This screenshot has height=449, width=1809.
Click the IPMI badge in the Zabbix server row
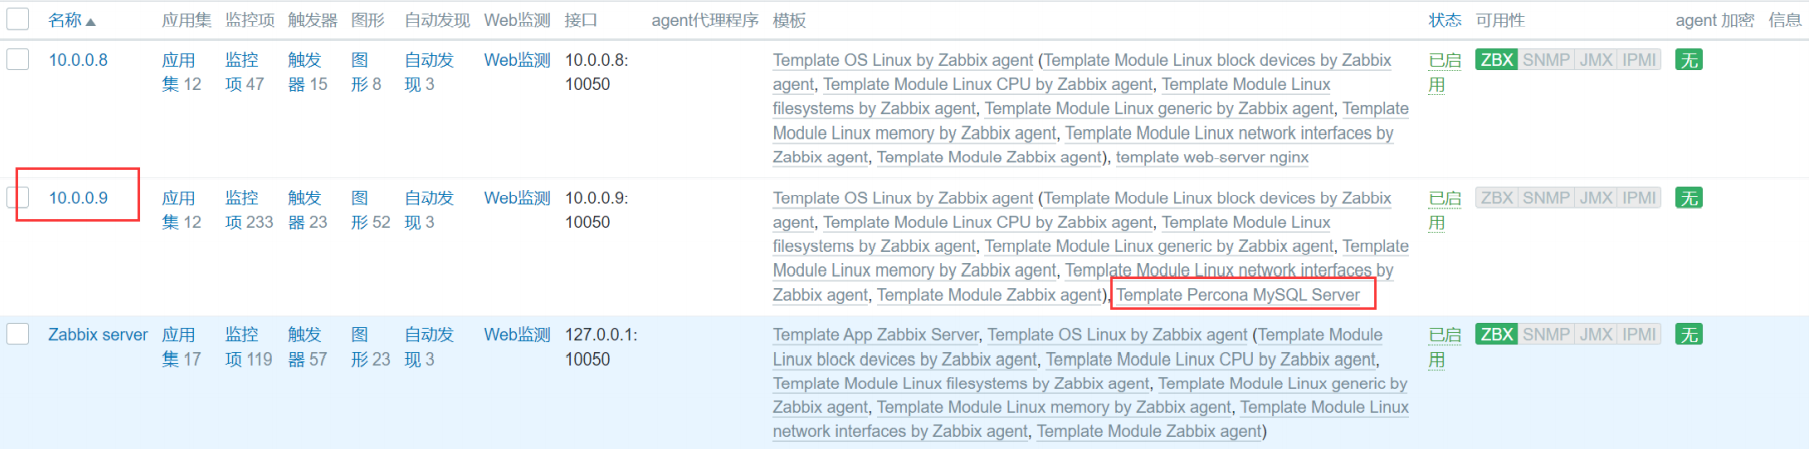1639,335
